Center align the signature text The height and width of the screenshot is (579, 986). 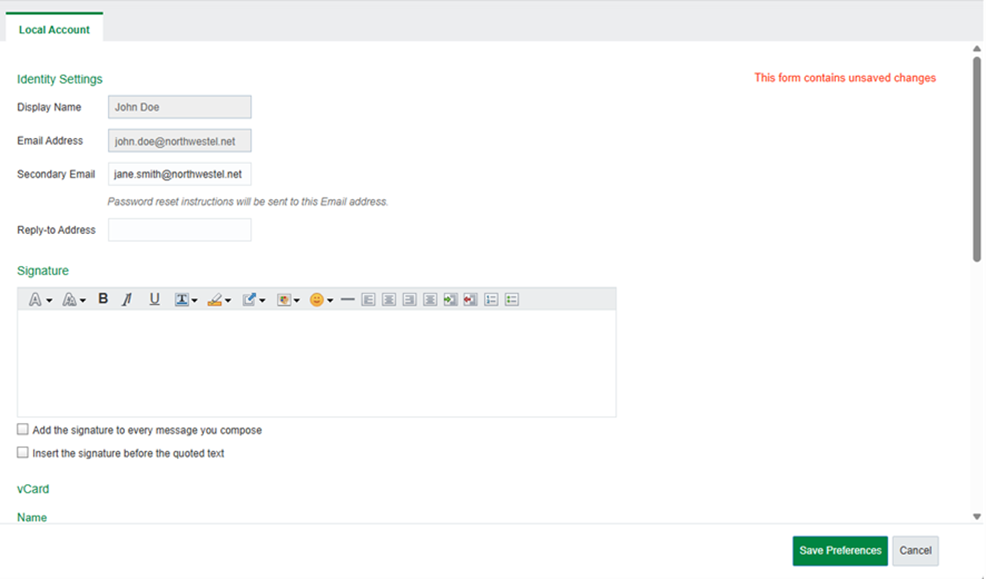[x=389, y=299]
